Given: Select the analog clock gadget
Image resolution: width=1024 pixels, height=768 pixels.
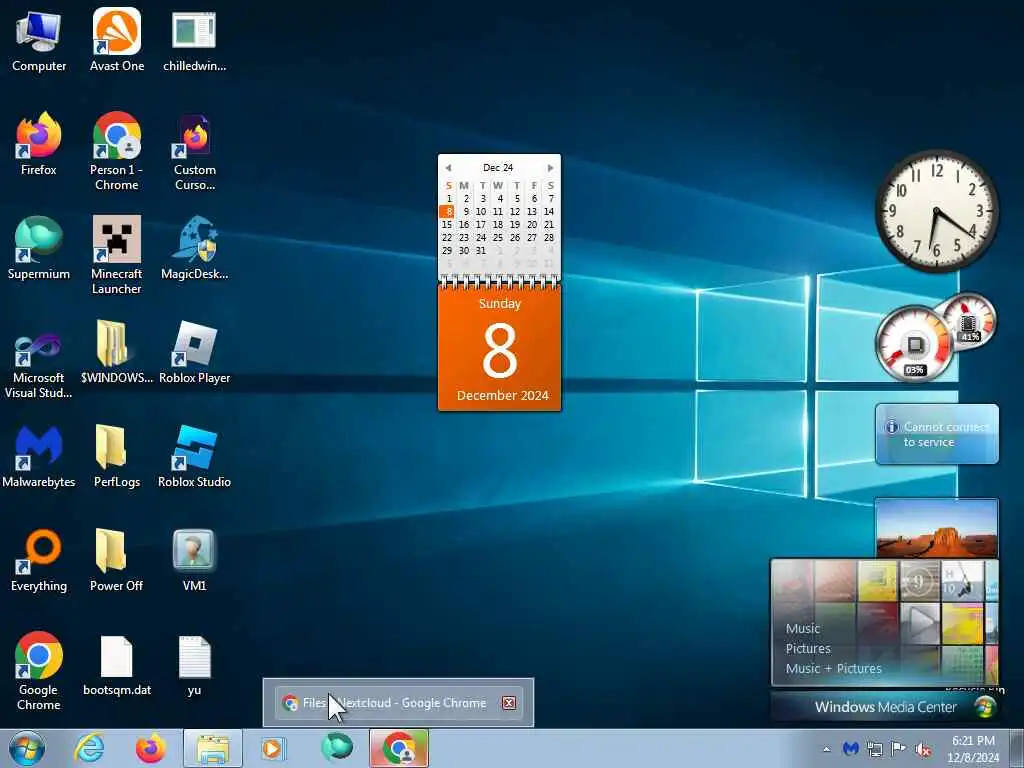Looking at the screenshot, I should [936, 211].
